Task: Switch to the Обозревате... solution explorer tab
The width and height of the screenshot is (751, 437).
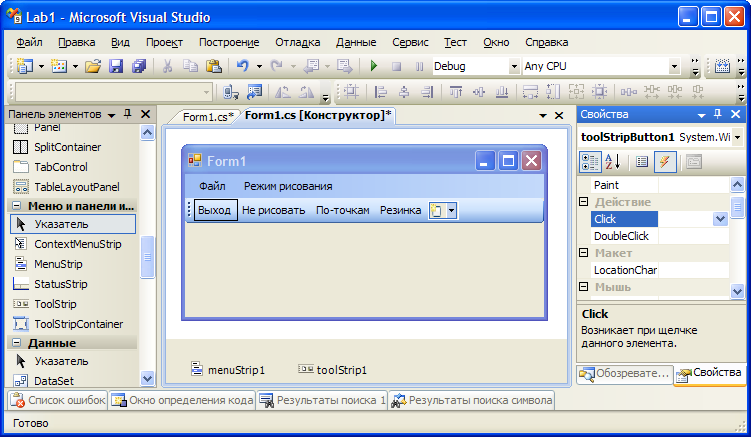Action: click(624, 373)
